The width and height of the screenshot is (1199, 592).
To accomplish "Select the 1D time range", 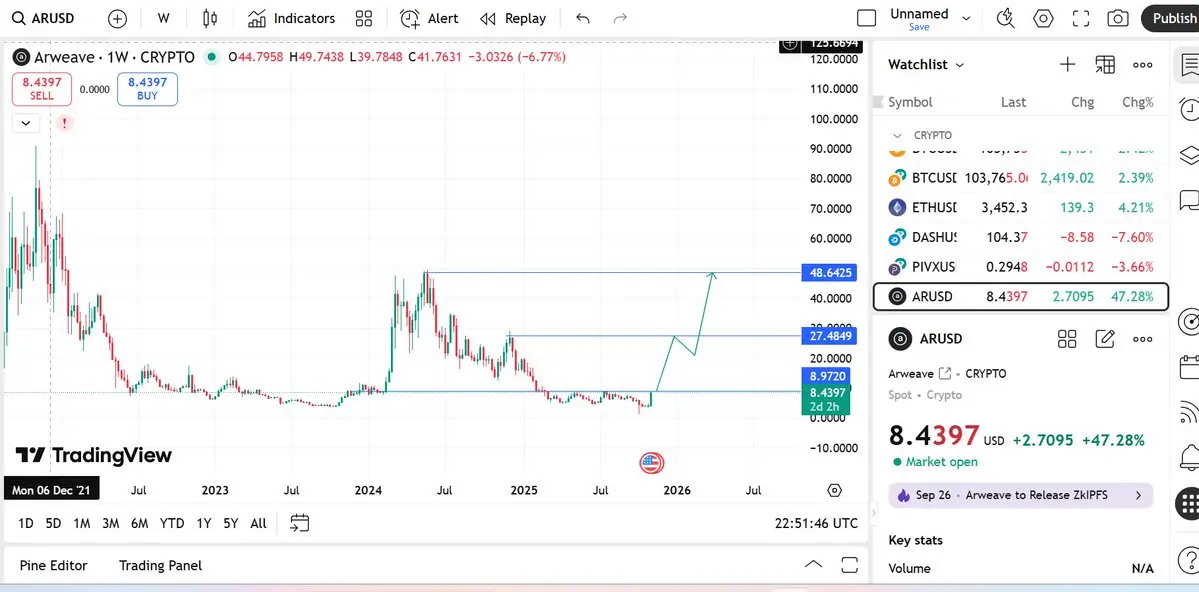I will [x=25, y=523].
